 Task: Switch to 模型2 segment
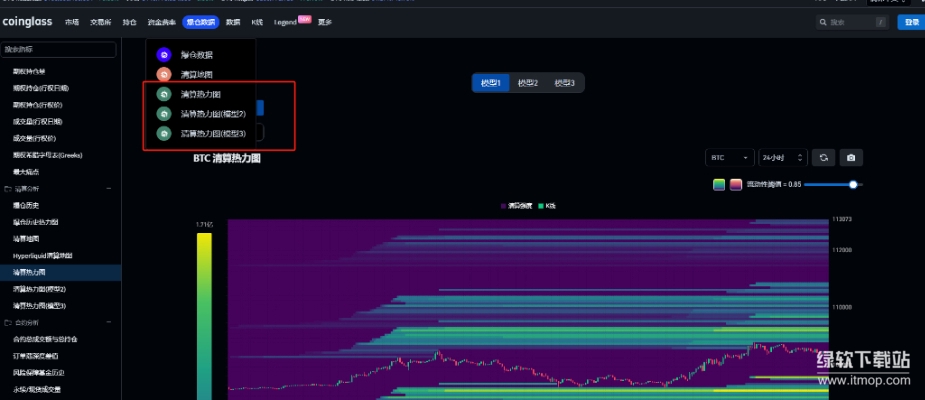528,83
